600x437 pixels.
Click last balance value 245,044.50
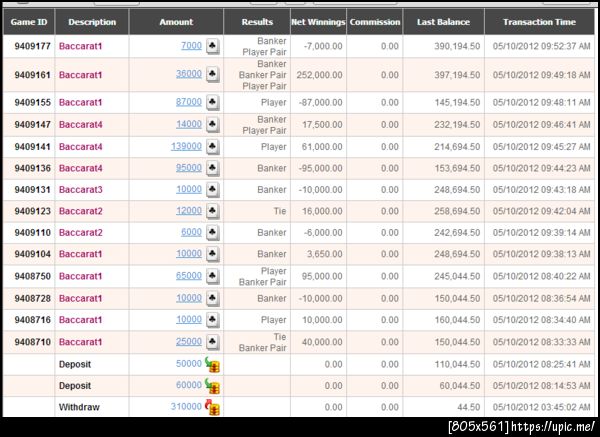click(x=457, y=276)
